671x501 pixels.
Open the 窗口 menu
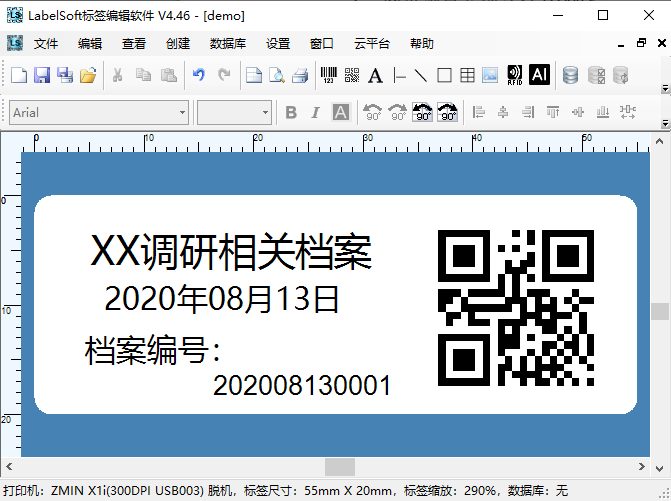pyautogui.click(x=322, y=44)
